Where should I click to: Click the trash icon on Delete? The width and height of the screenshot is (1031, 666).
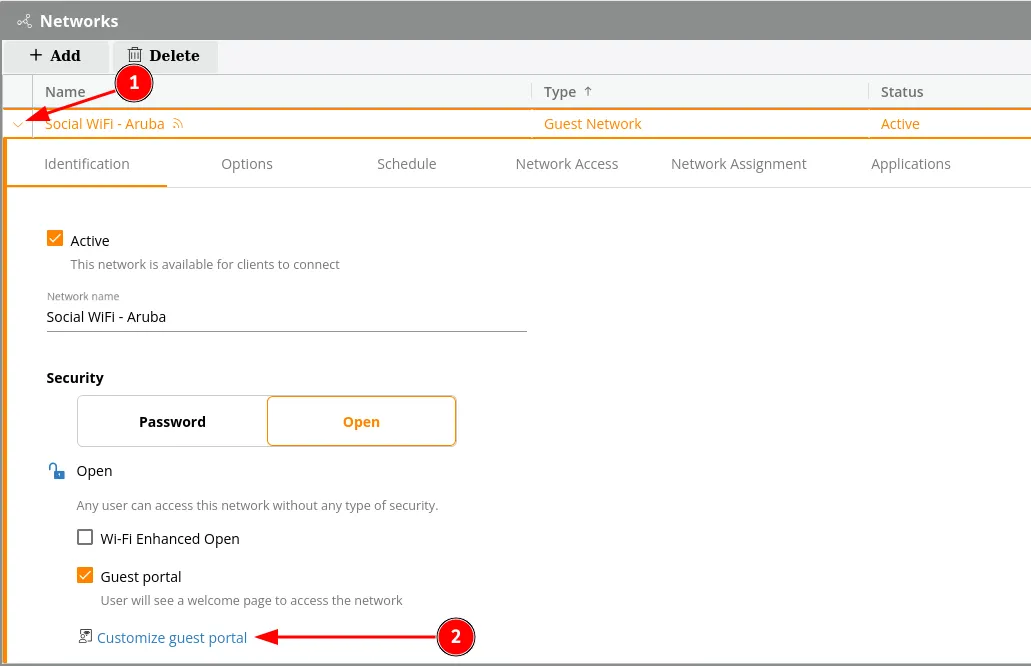click(135, 56)
